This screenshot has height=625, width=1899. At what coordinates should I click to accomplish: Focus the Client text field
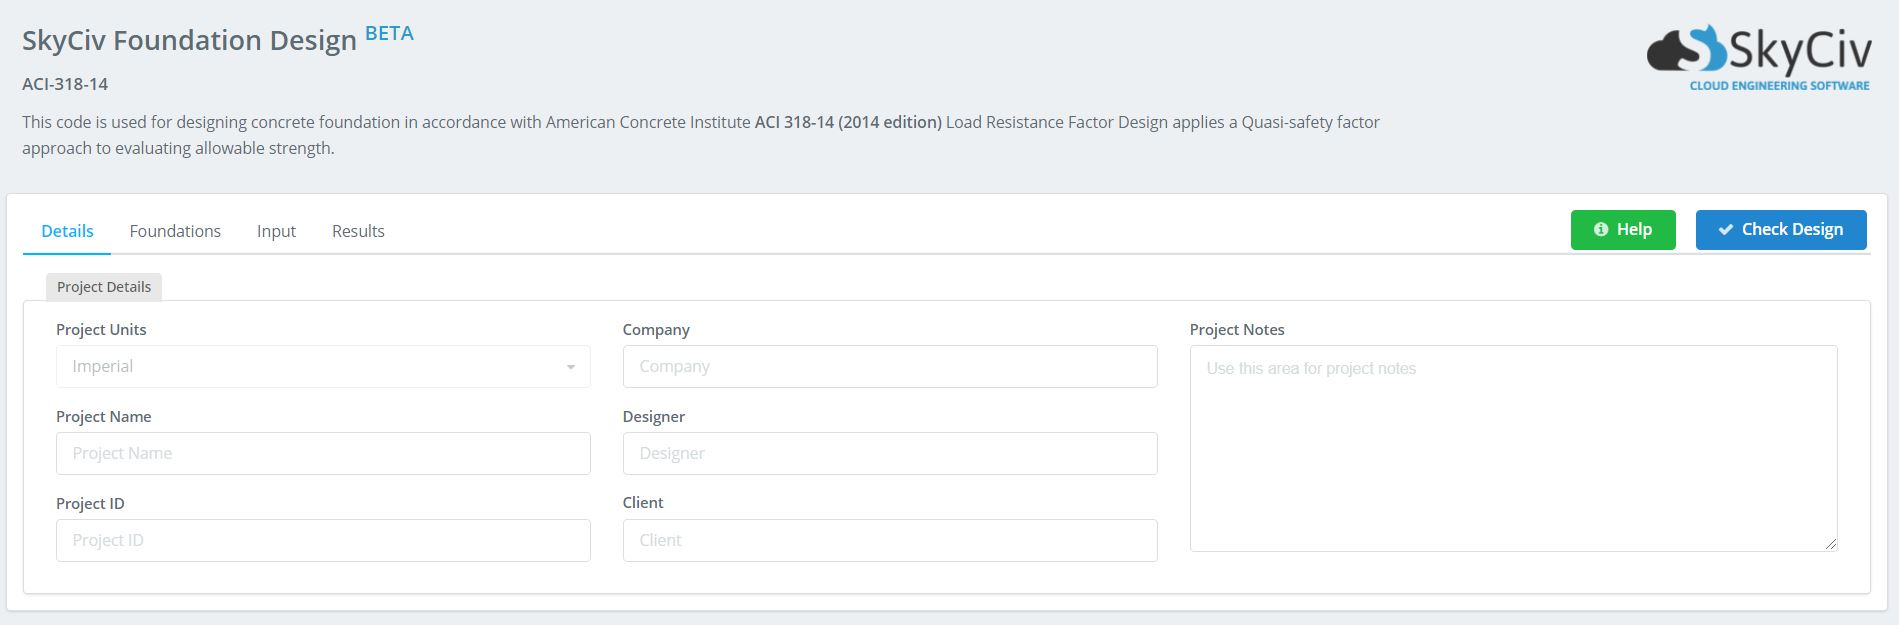[x=889, y=541]
